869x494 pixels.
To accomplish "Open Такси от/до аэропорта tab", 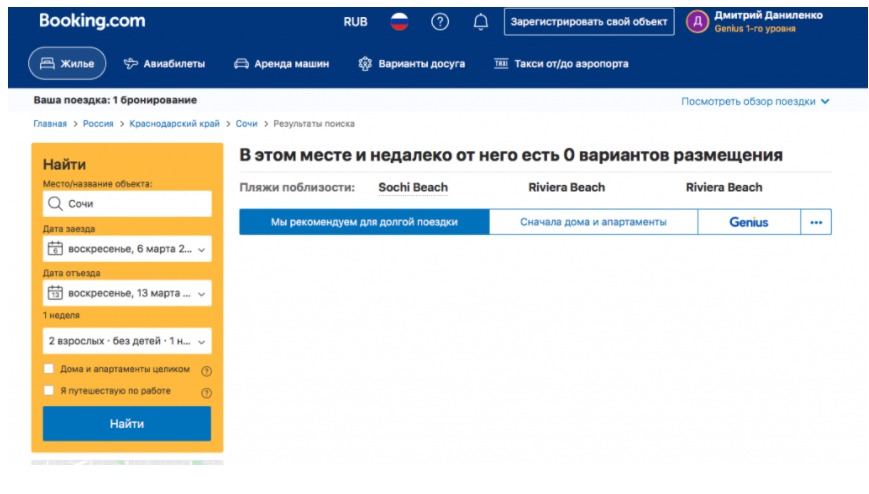I will pos(561,64).
